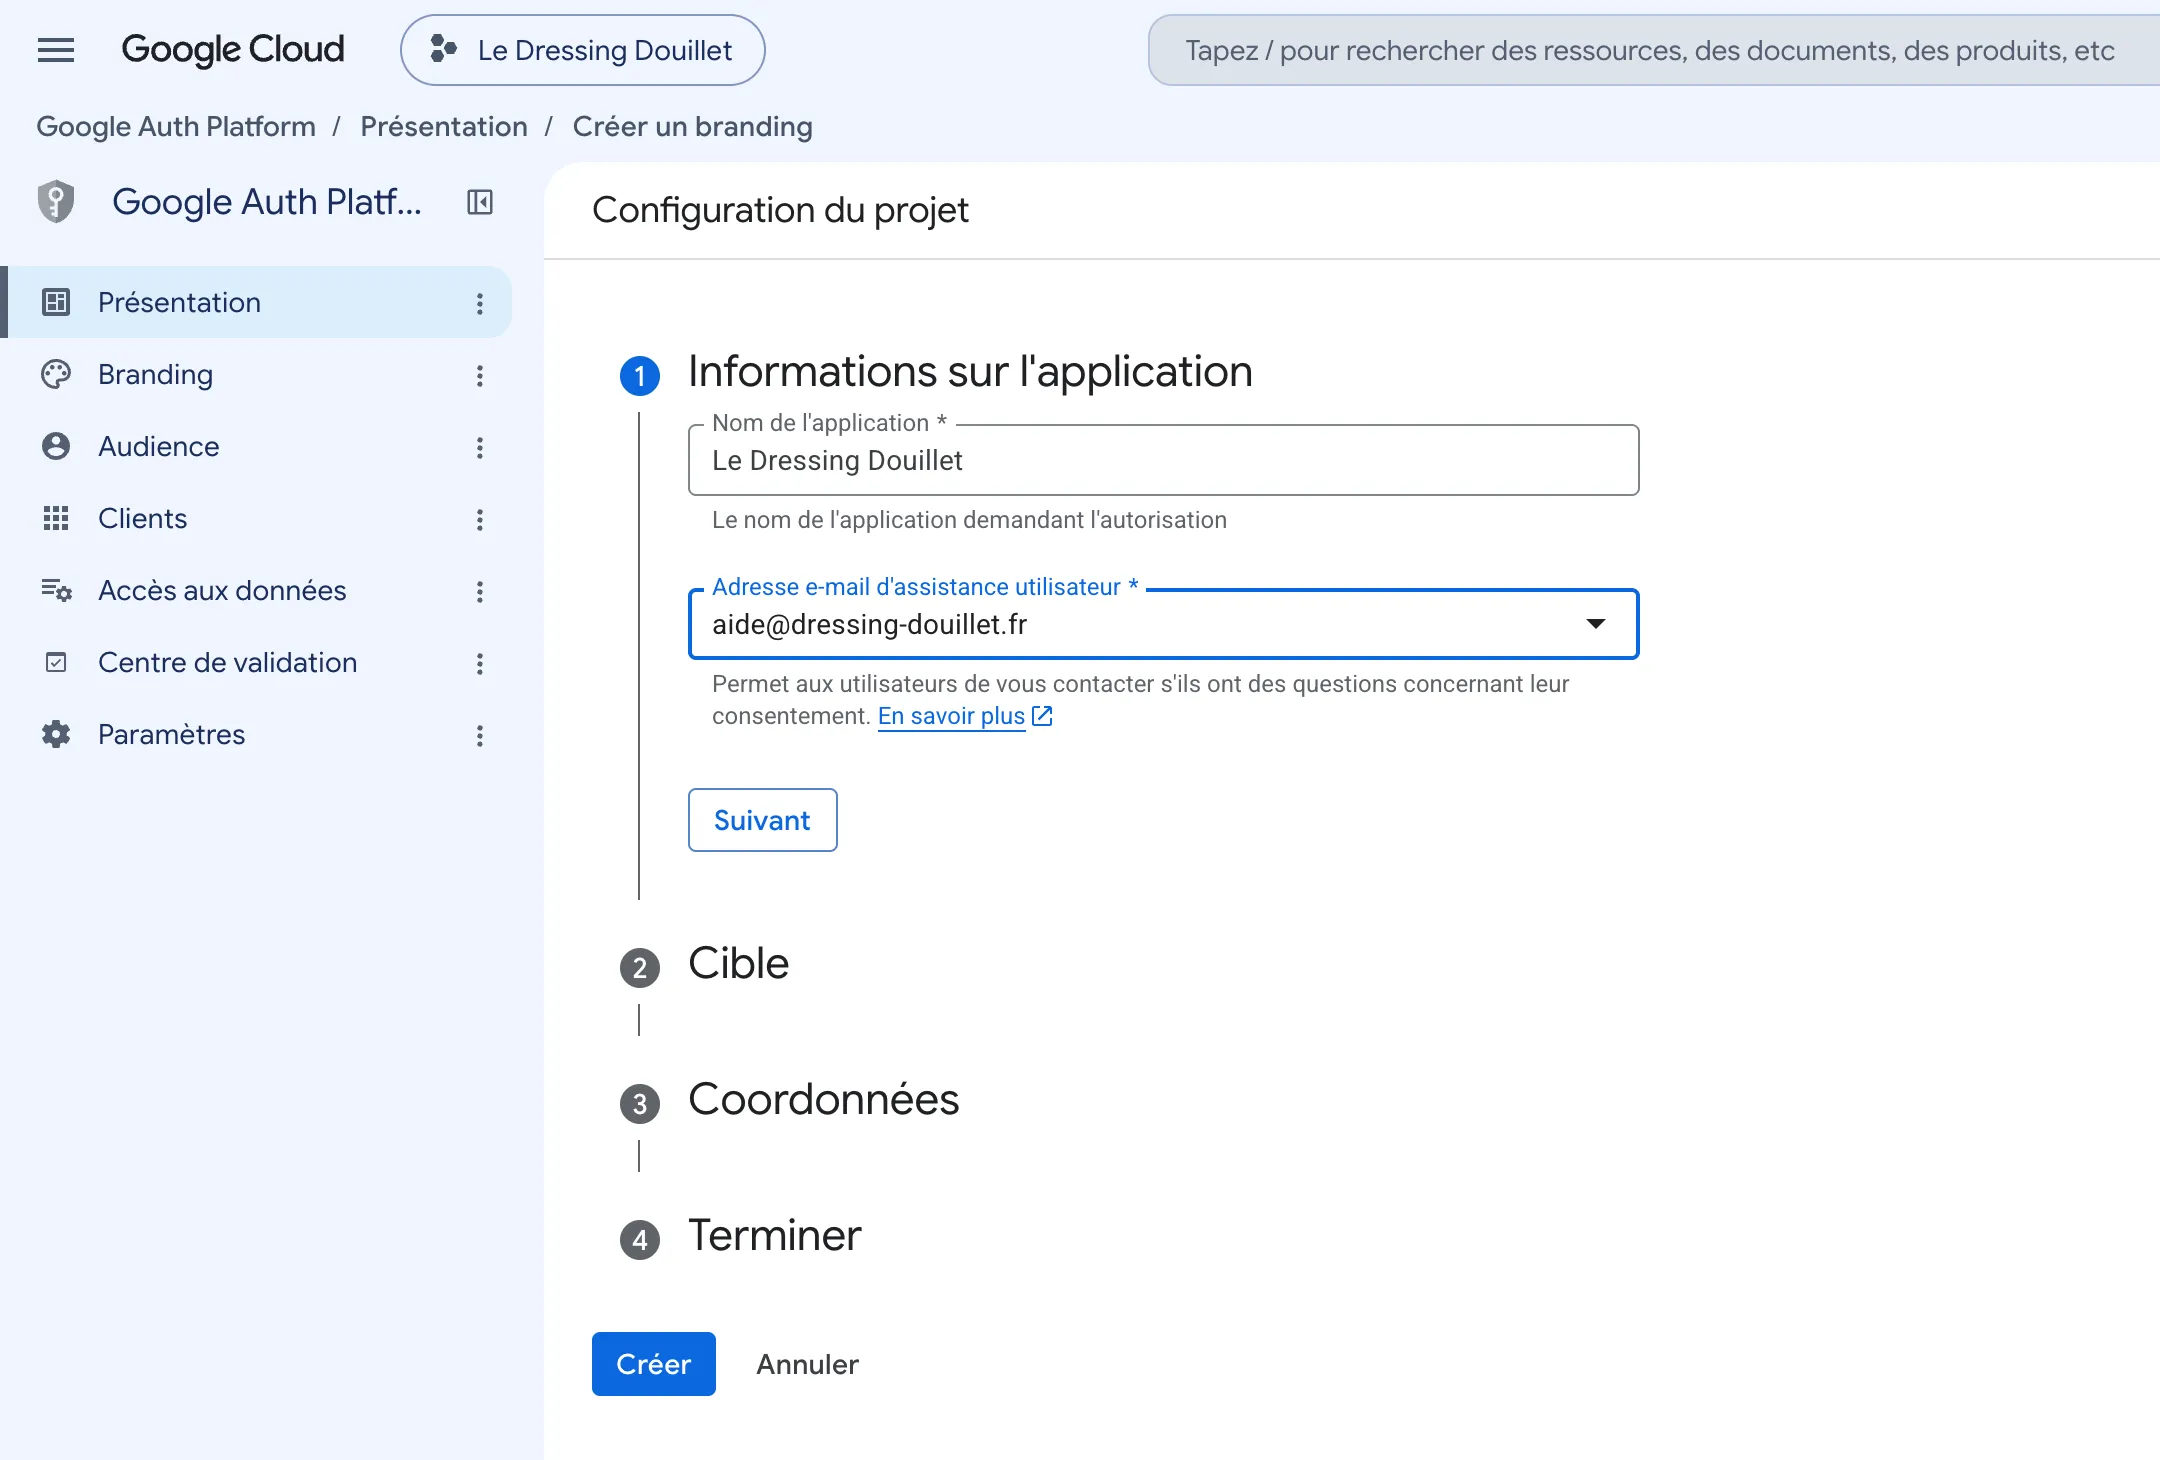
Task: Click step 3 number circle
Action: click(640, 1104)
